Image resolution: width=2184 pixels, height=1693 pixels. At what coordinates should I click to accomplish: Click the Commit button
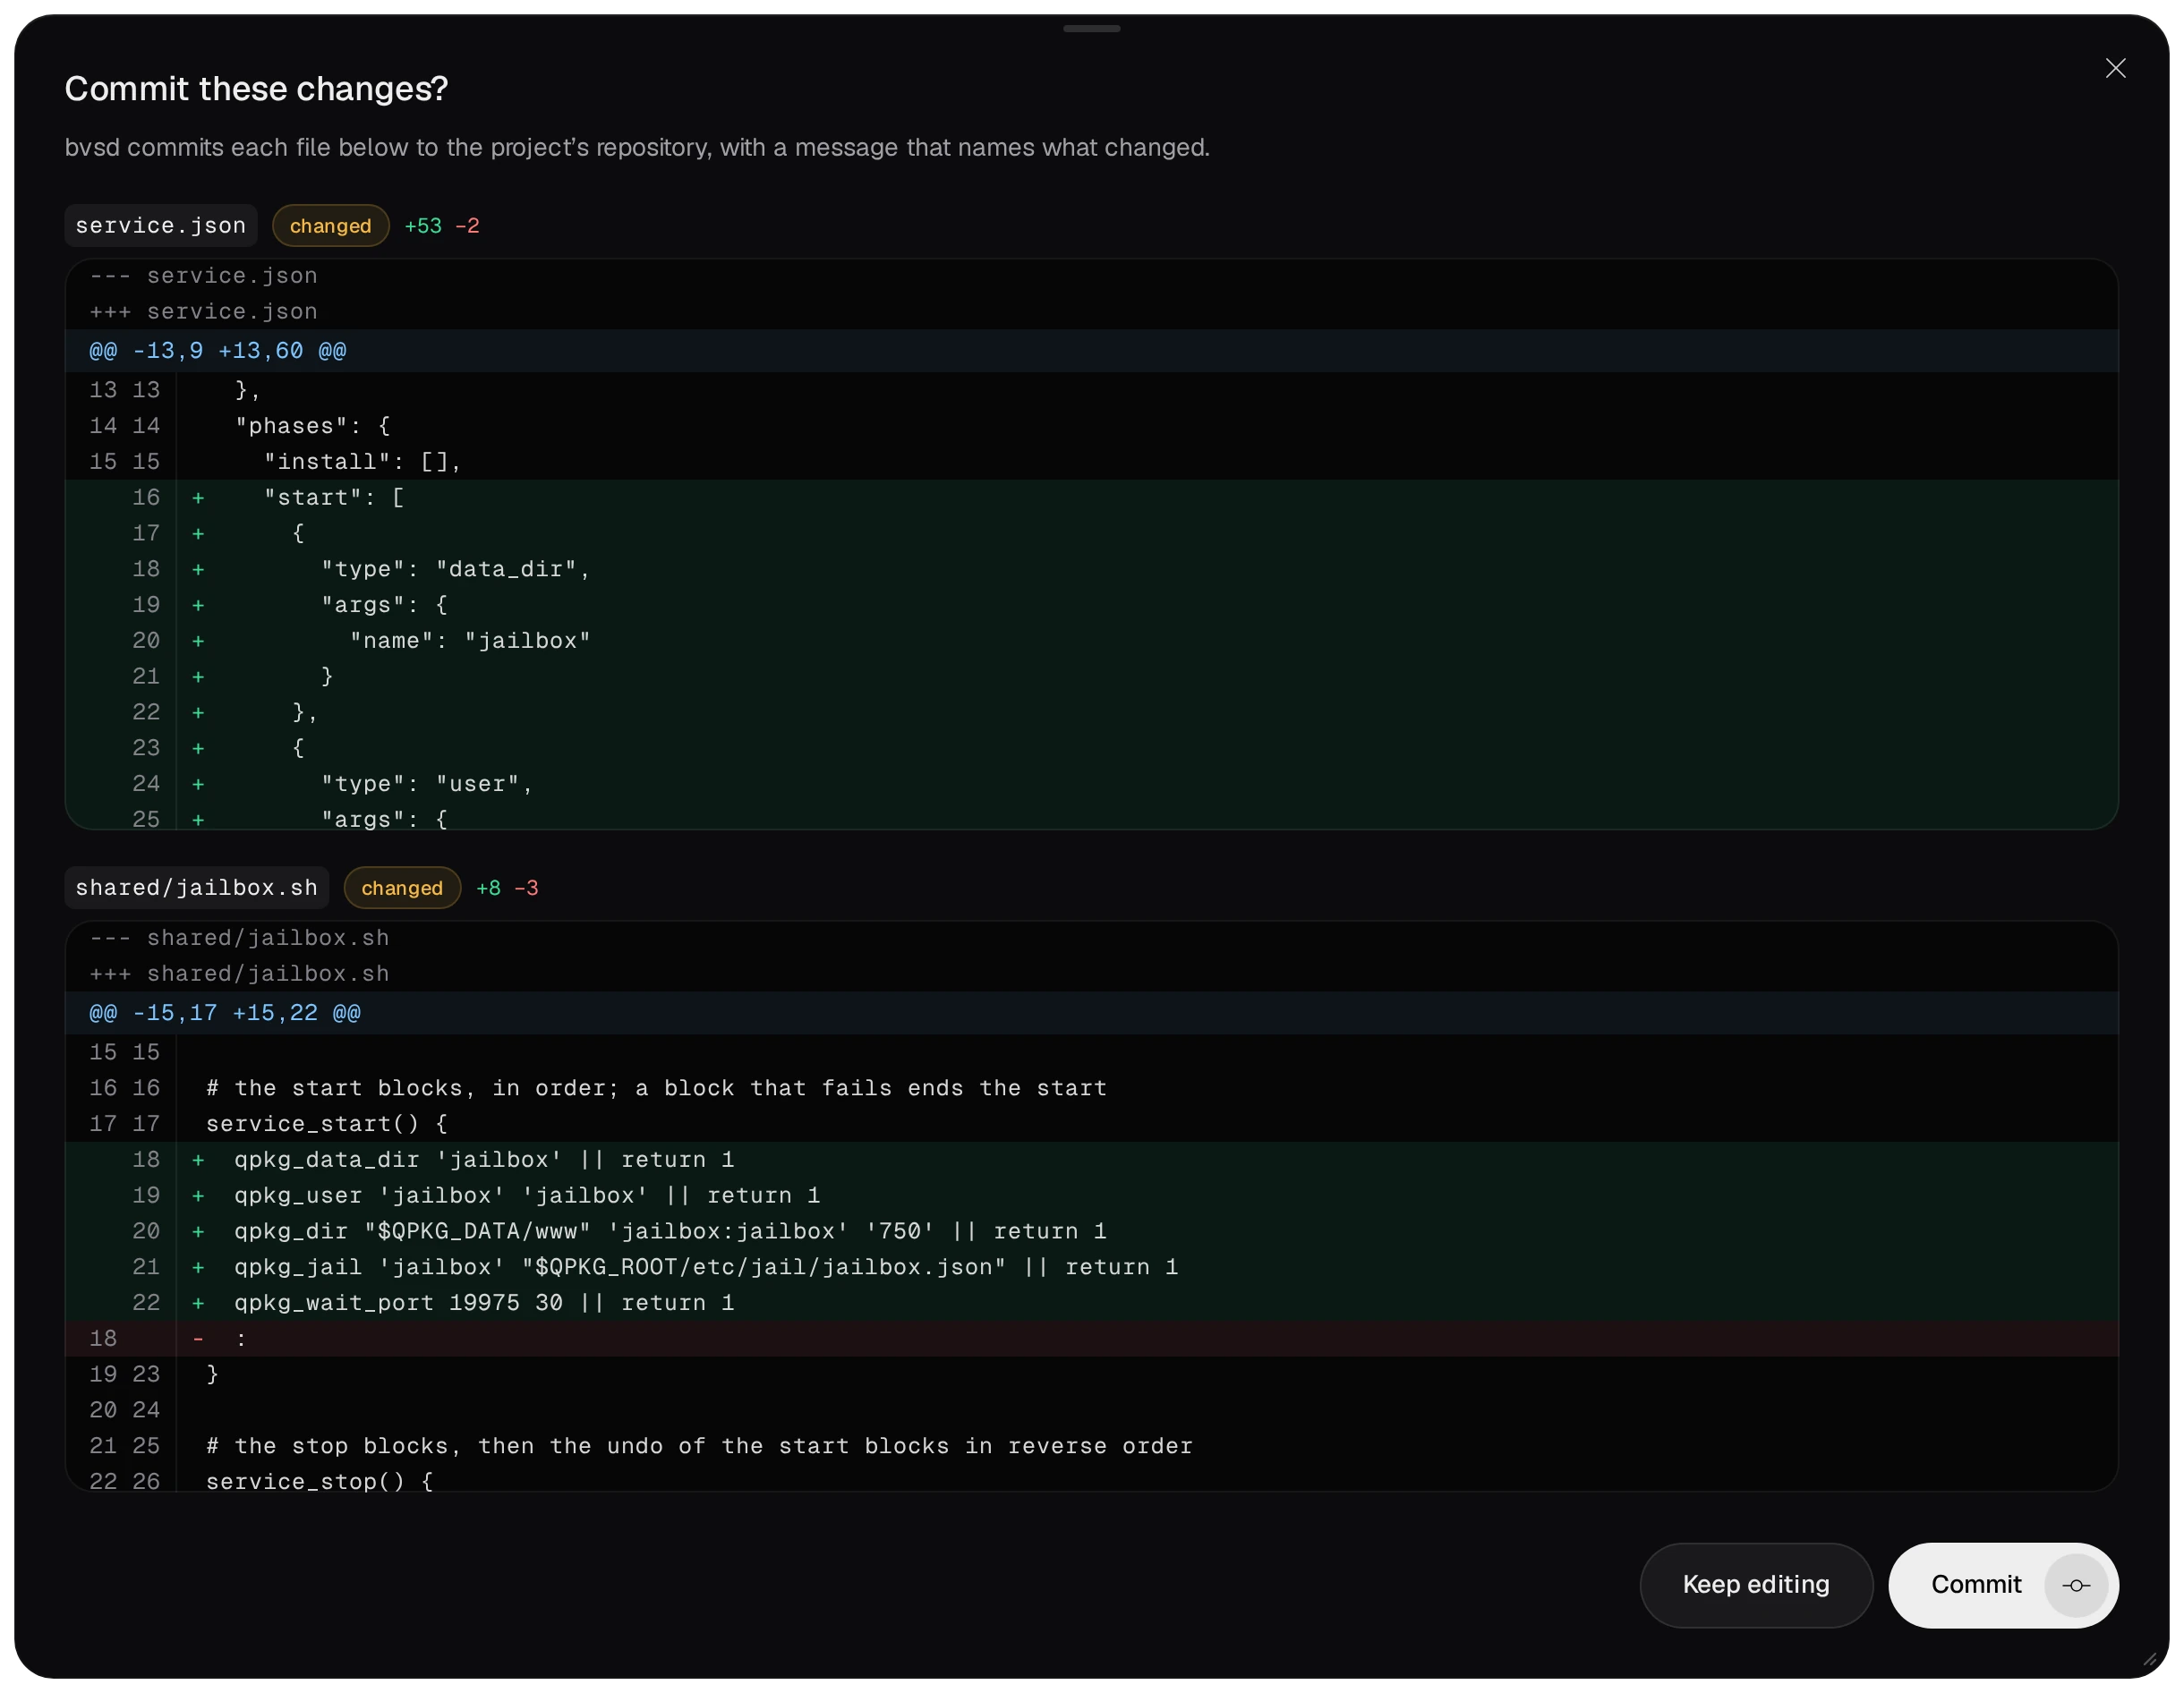2003,1585
